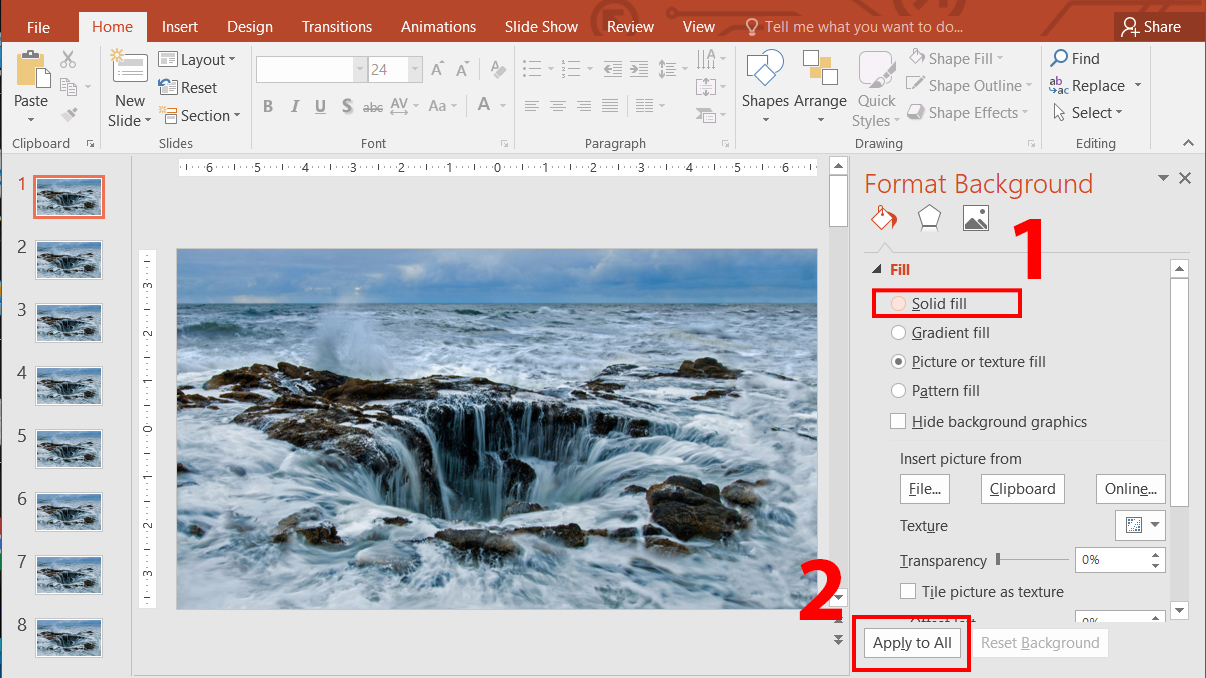This screenshot has height=678, width=1206.
Task: Switch to the Design tab
Action: (250, 27)
